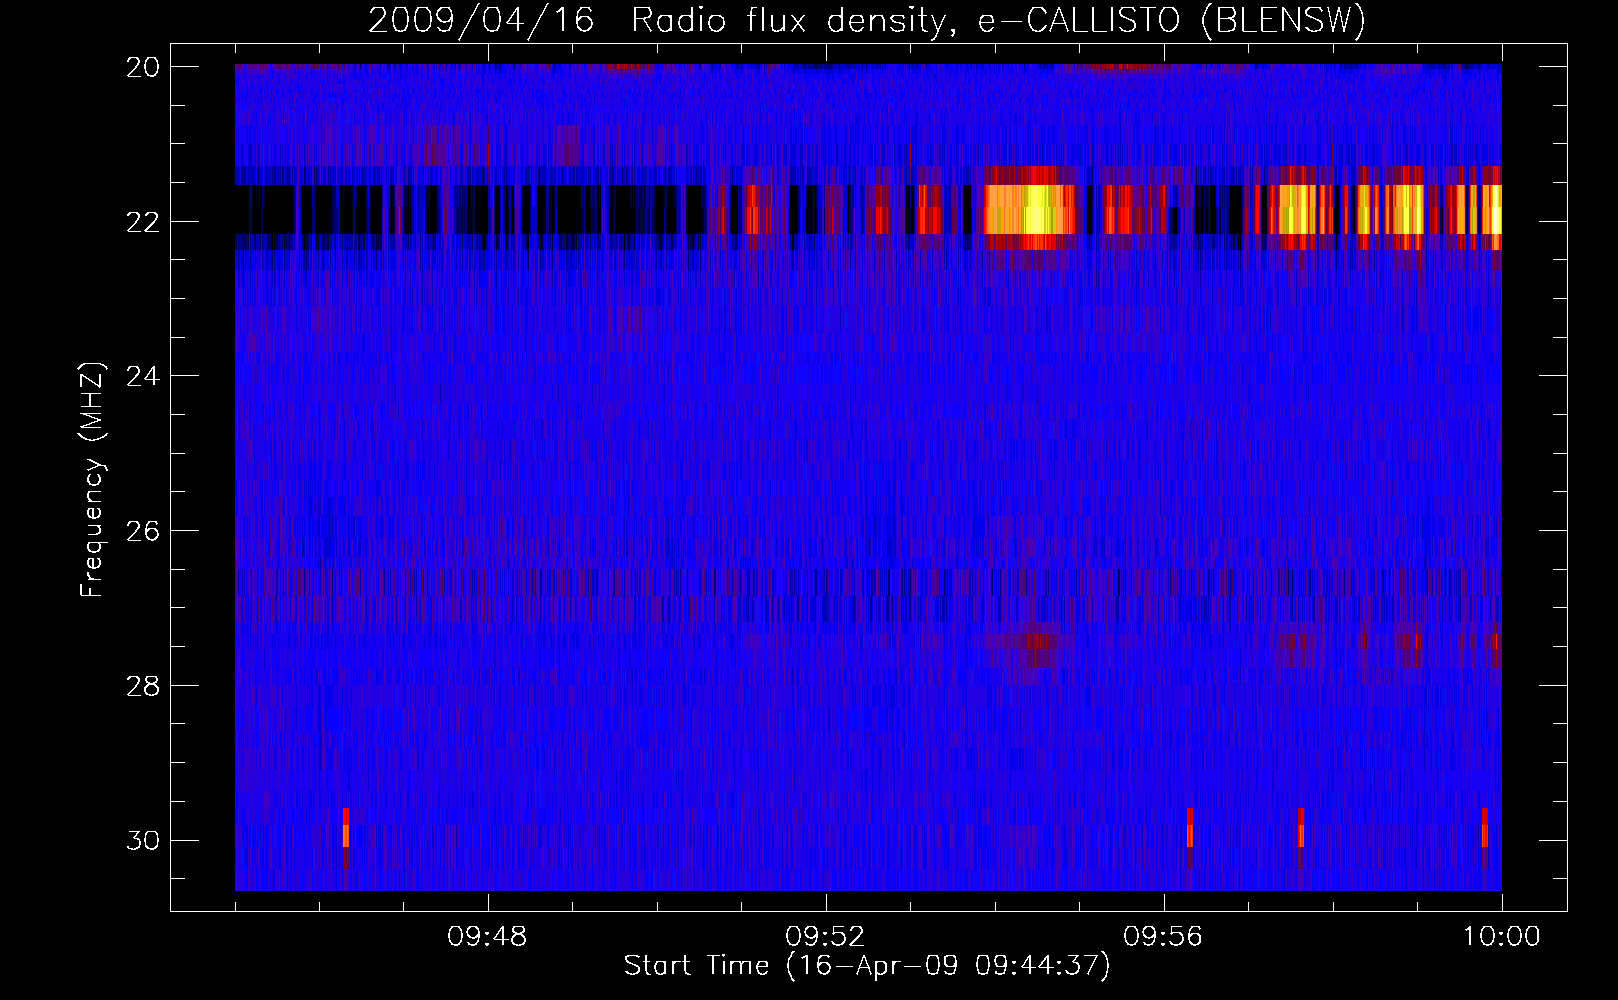Click the 22 frequency tick label
Image resolution: width=1618 pixels, height=1000 pixels.
(x=143, y=221)
